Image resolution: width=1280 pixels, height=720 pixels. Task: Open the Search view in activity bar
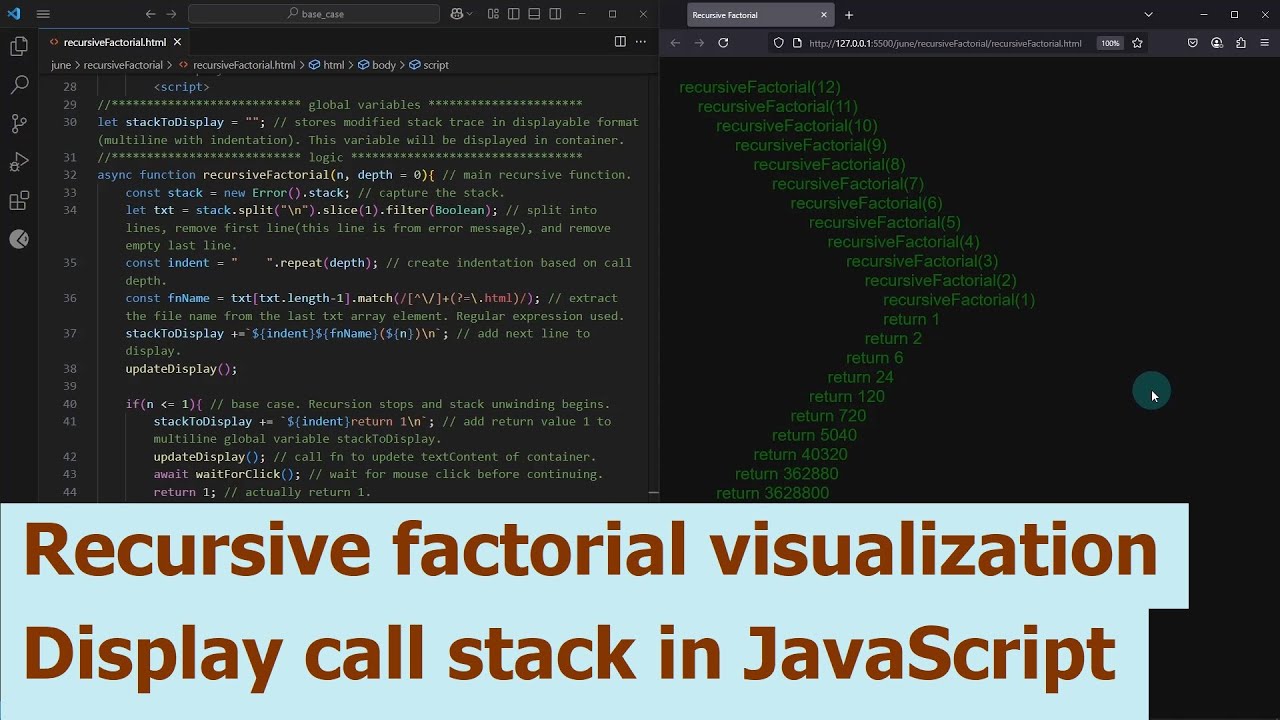point(19,85)
